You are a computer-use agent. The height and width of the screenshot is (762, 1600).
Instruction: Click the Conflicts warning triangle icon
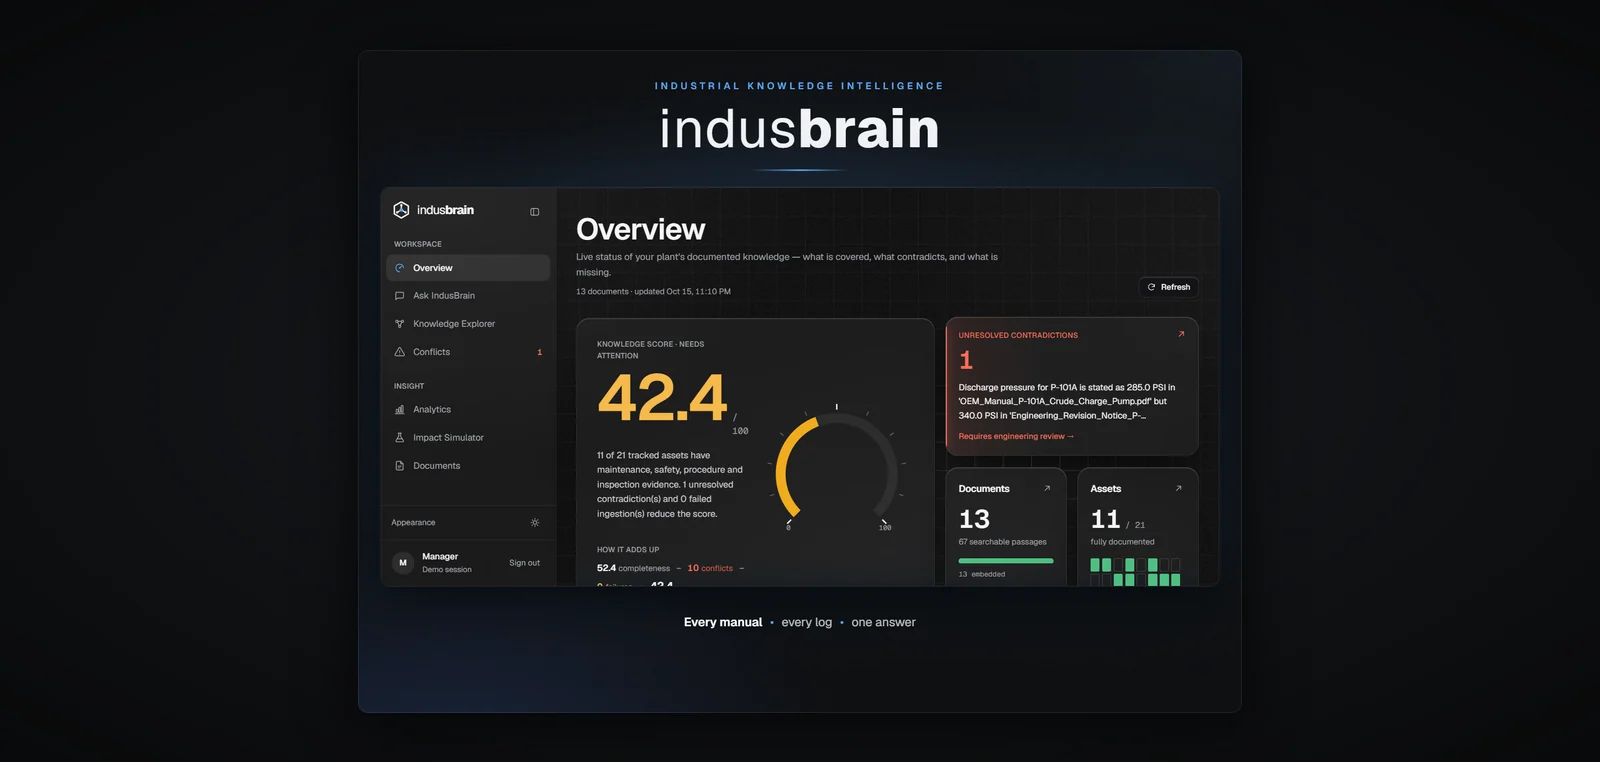tap(400, 352)
